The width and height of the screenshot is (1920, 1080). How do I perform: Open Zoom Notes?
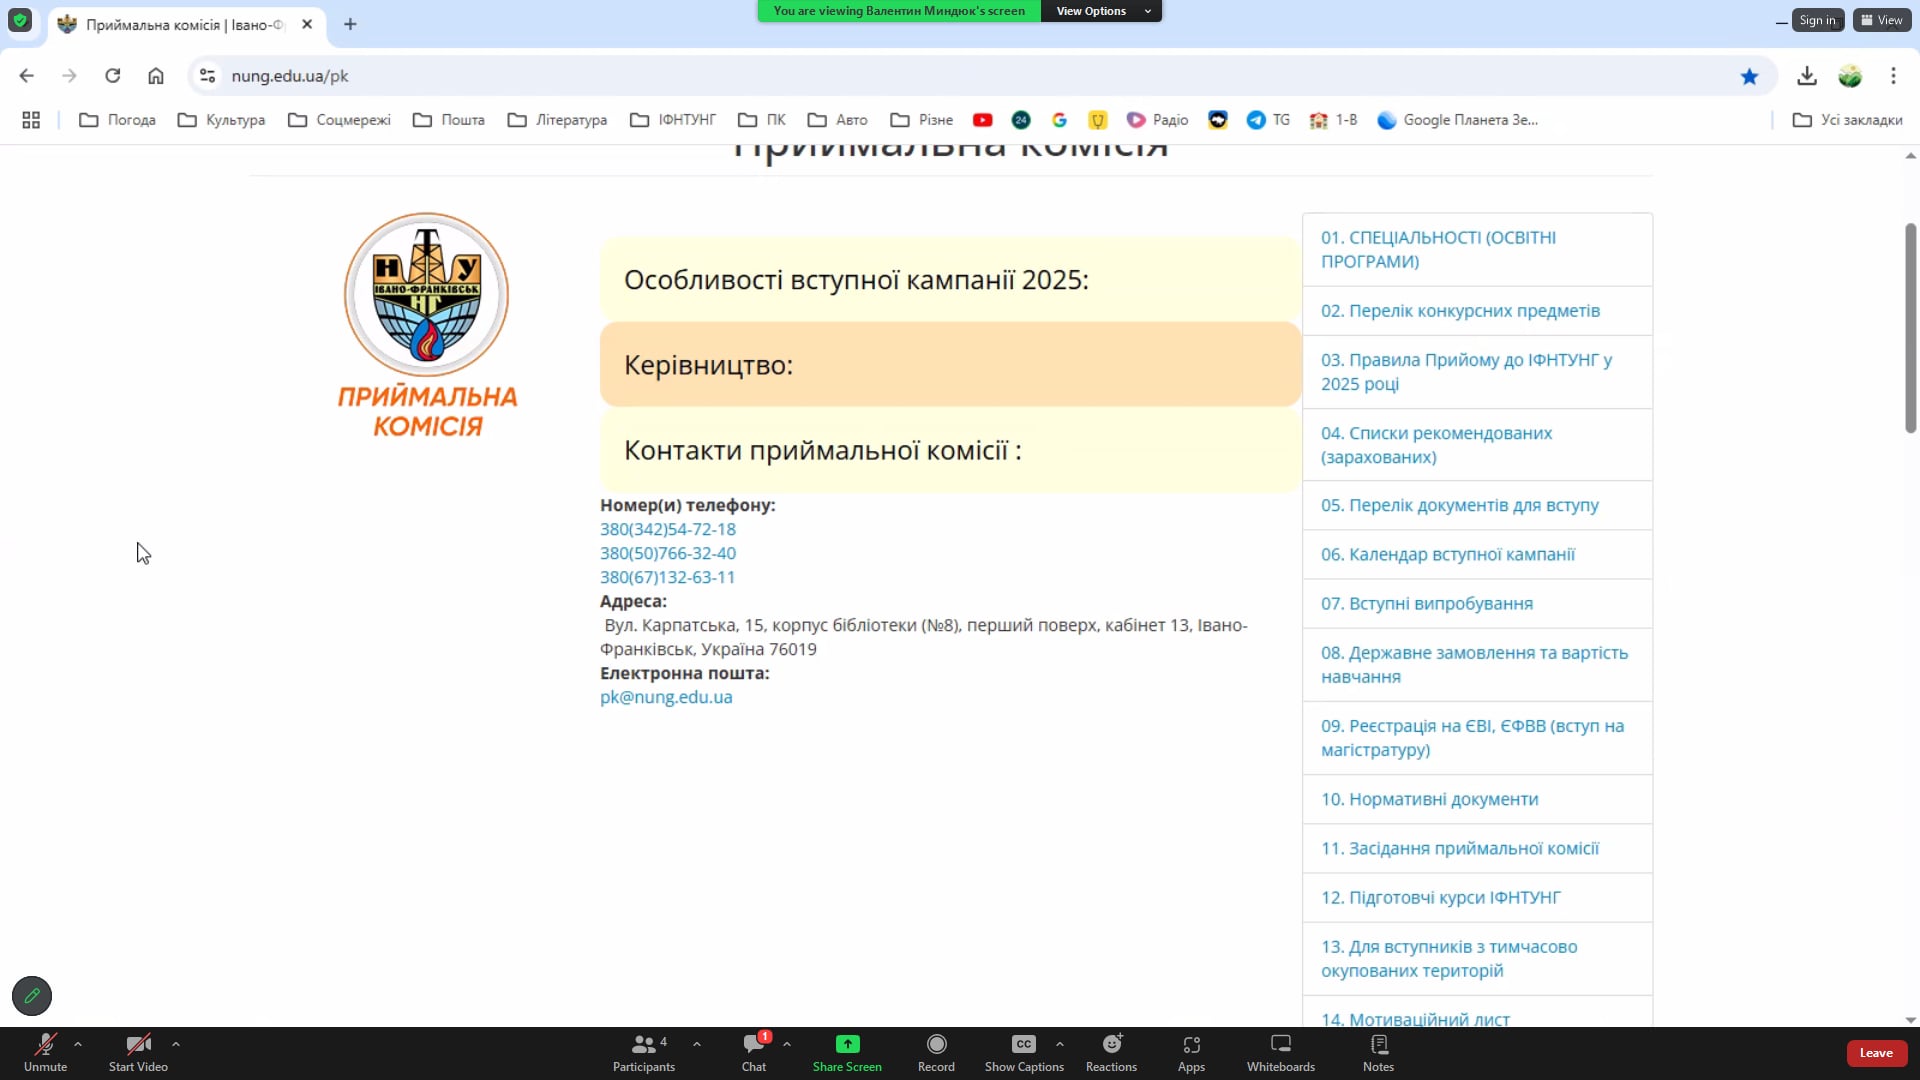[x=1378, y=1053]
